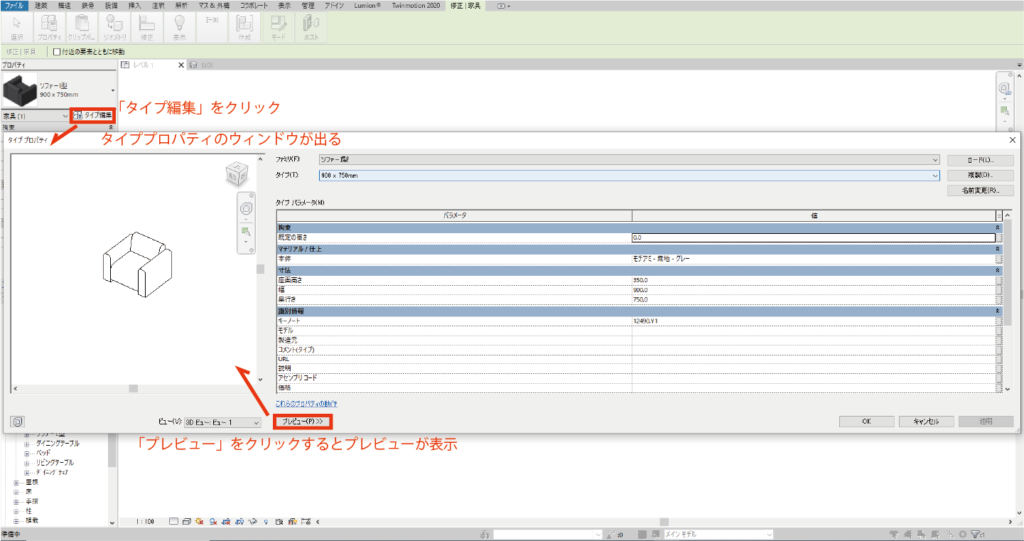The width and height of the screenshot is (1024, 541).
Task: Click the navigation wheel in main view
Action: pos(1004,88)
